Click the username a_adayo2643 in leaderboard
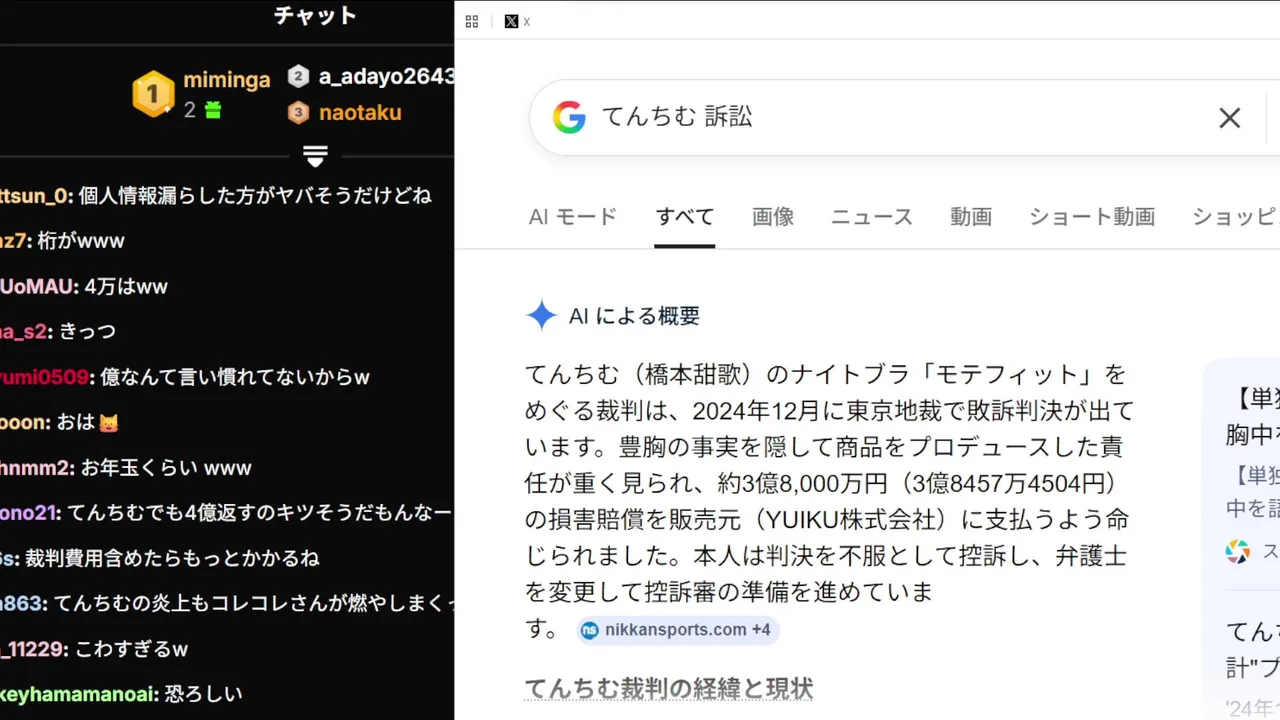Screen dimensions: 1280x720 coord(387,76)
